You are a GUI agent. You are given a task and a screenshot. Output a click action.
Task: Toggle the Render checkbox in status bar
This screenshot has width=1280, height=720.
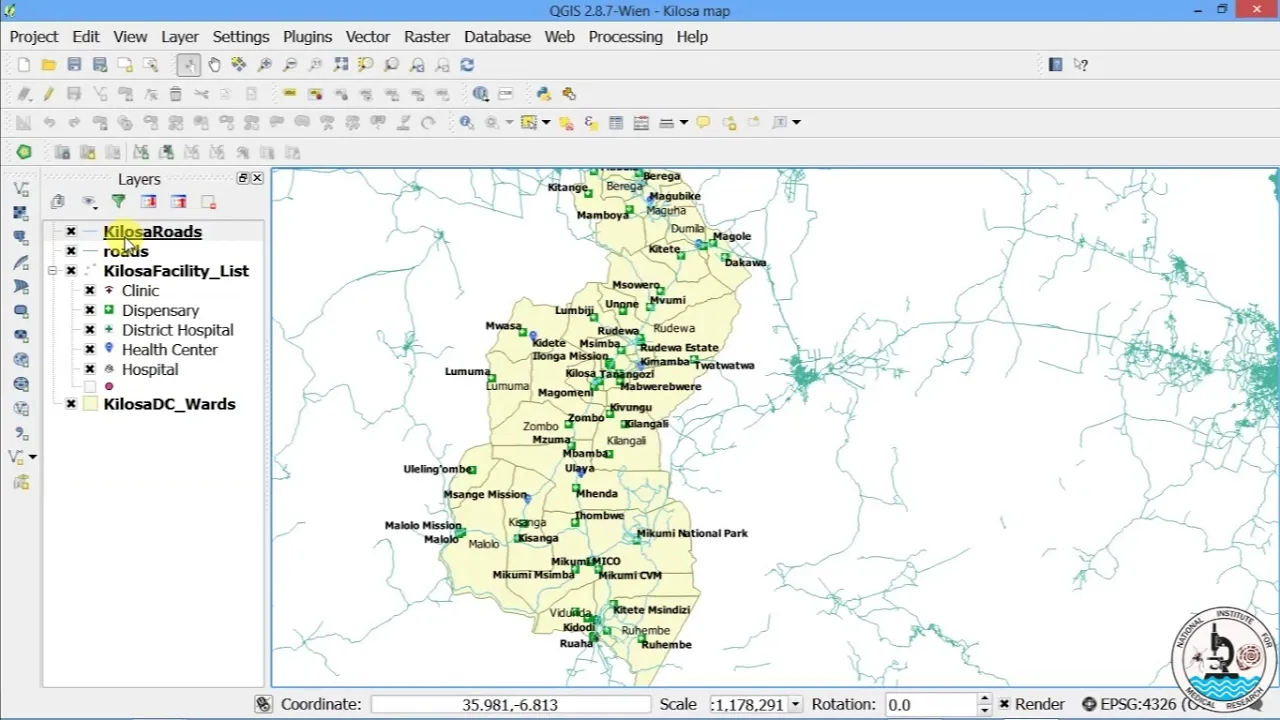point(1004,704)
